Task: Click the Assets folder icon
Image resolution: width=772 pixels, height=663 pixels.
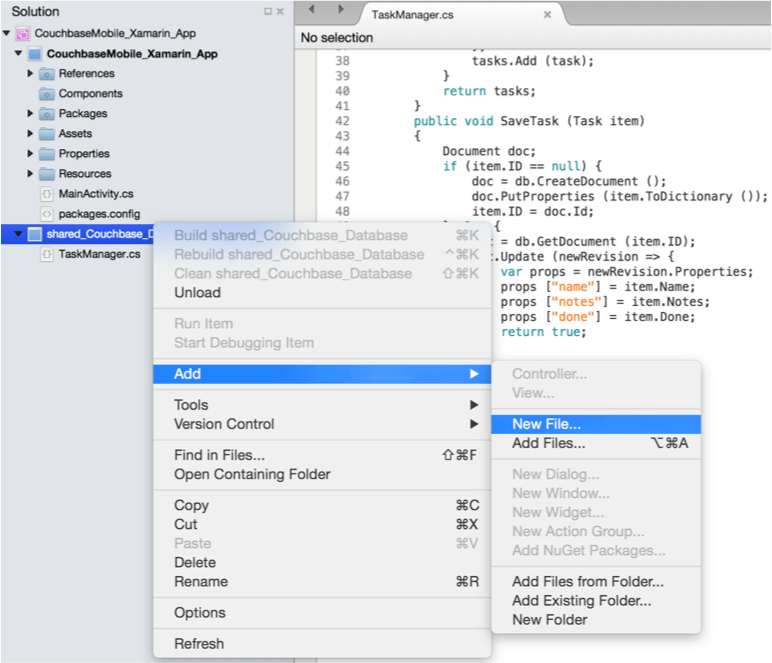Action: point(46,134)
